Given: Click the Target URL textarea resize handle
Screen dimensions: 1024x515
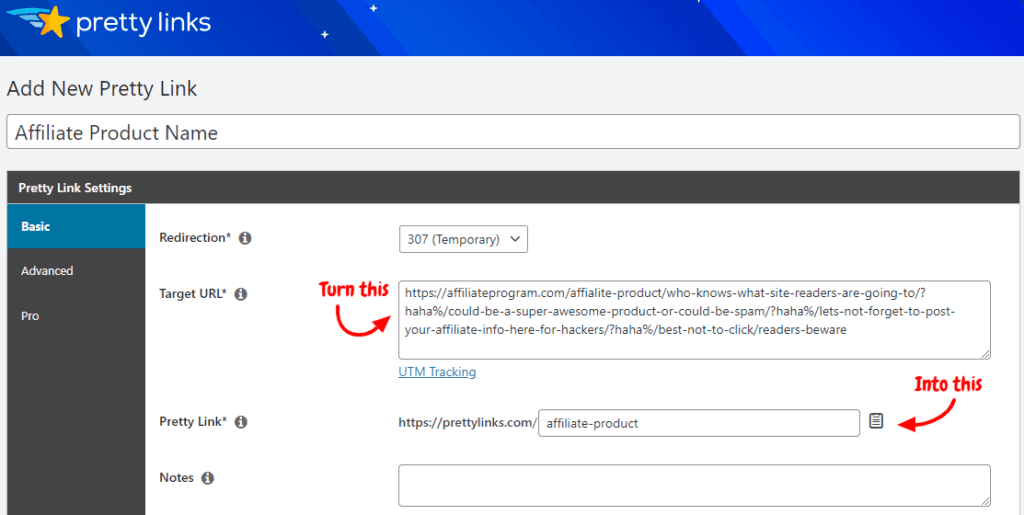Looking at the screenshot, I should tap(985, 353).
